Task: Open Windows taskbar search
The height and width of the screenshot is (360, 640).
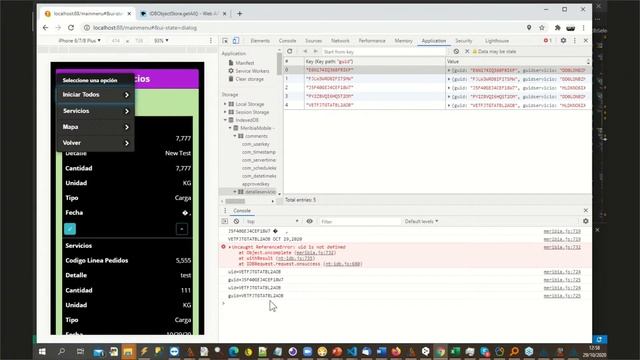Action: coord(61,351)
